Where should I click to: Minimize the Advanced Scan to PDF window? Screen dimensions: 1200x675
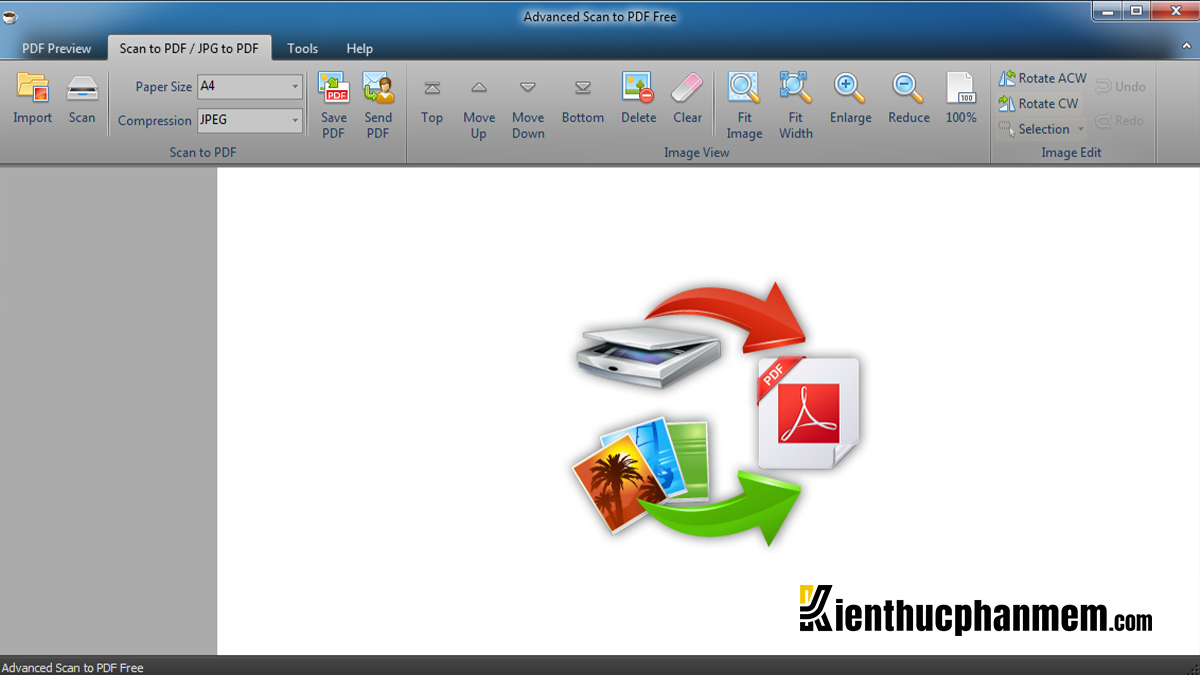1107,11
